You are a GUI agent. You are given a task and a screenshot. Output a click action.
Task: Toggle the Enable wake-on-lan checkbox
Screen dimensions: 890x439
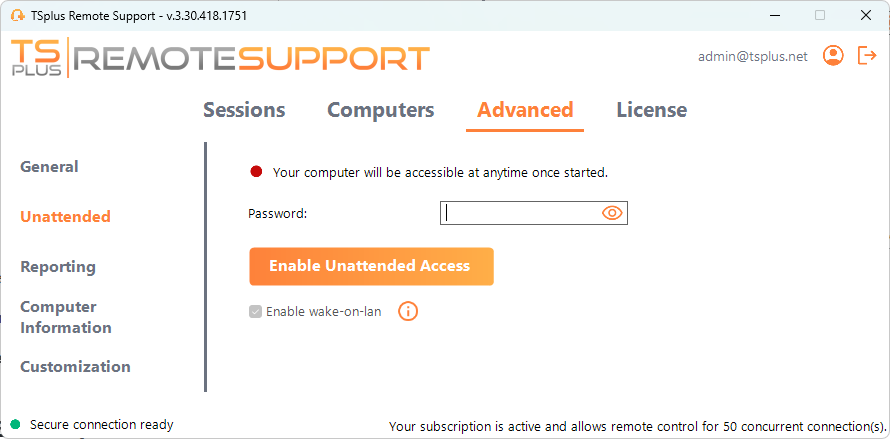[x=256, y=312]
